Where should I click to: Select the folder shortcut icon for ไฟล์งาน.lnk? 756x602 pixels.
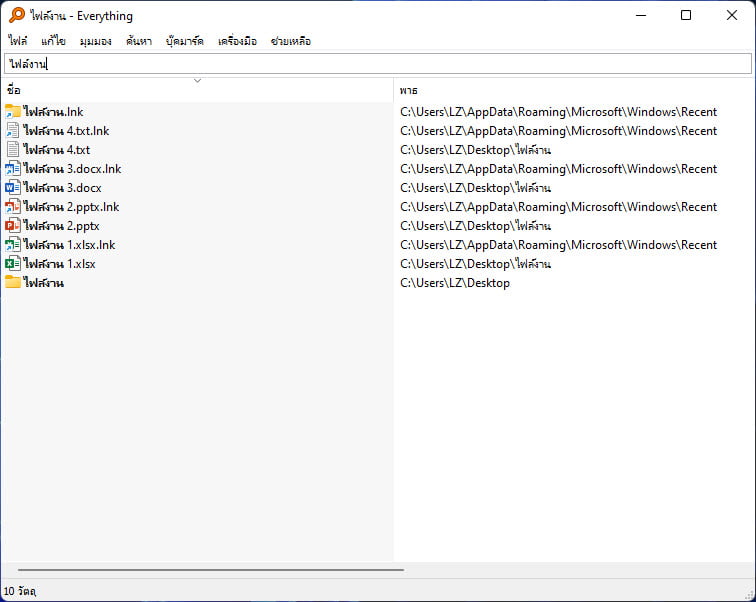pos(13,112)
